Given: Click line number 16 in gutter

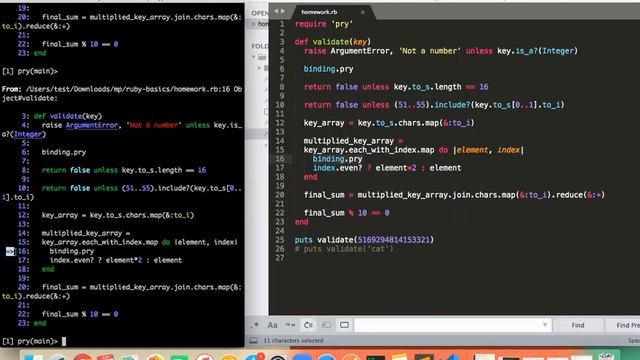Looking at the screenshot, I should pos(280,159).
